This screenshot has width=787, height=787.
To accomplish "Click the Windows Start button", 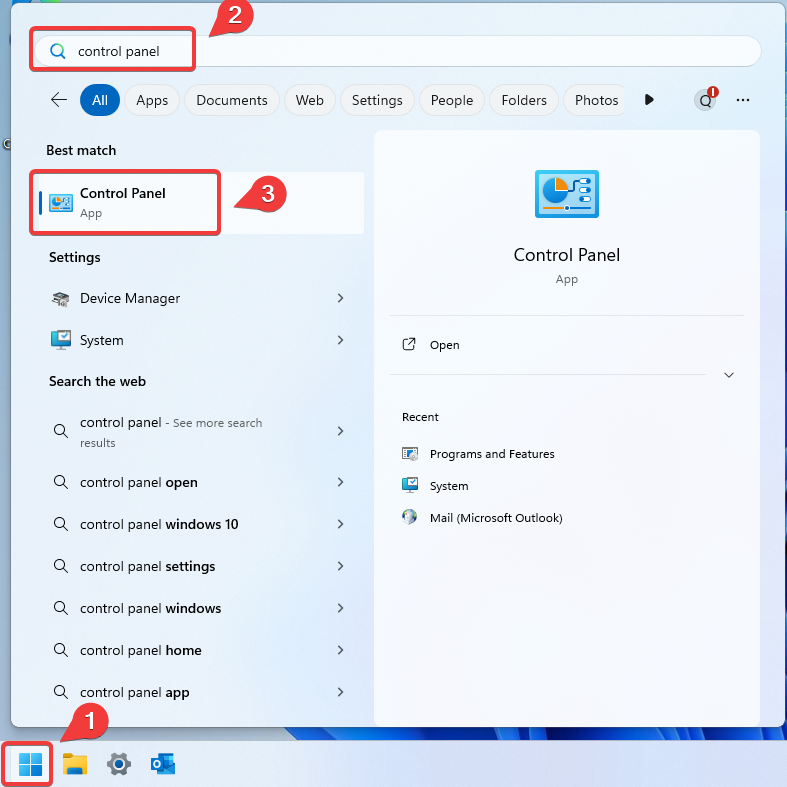I will 30,765.
